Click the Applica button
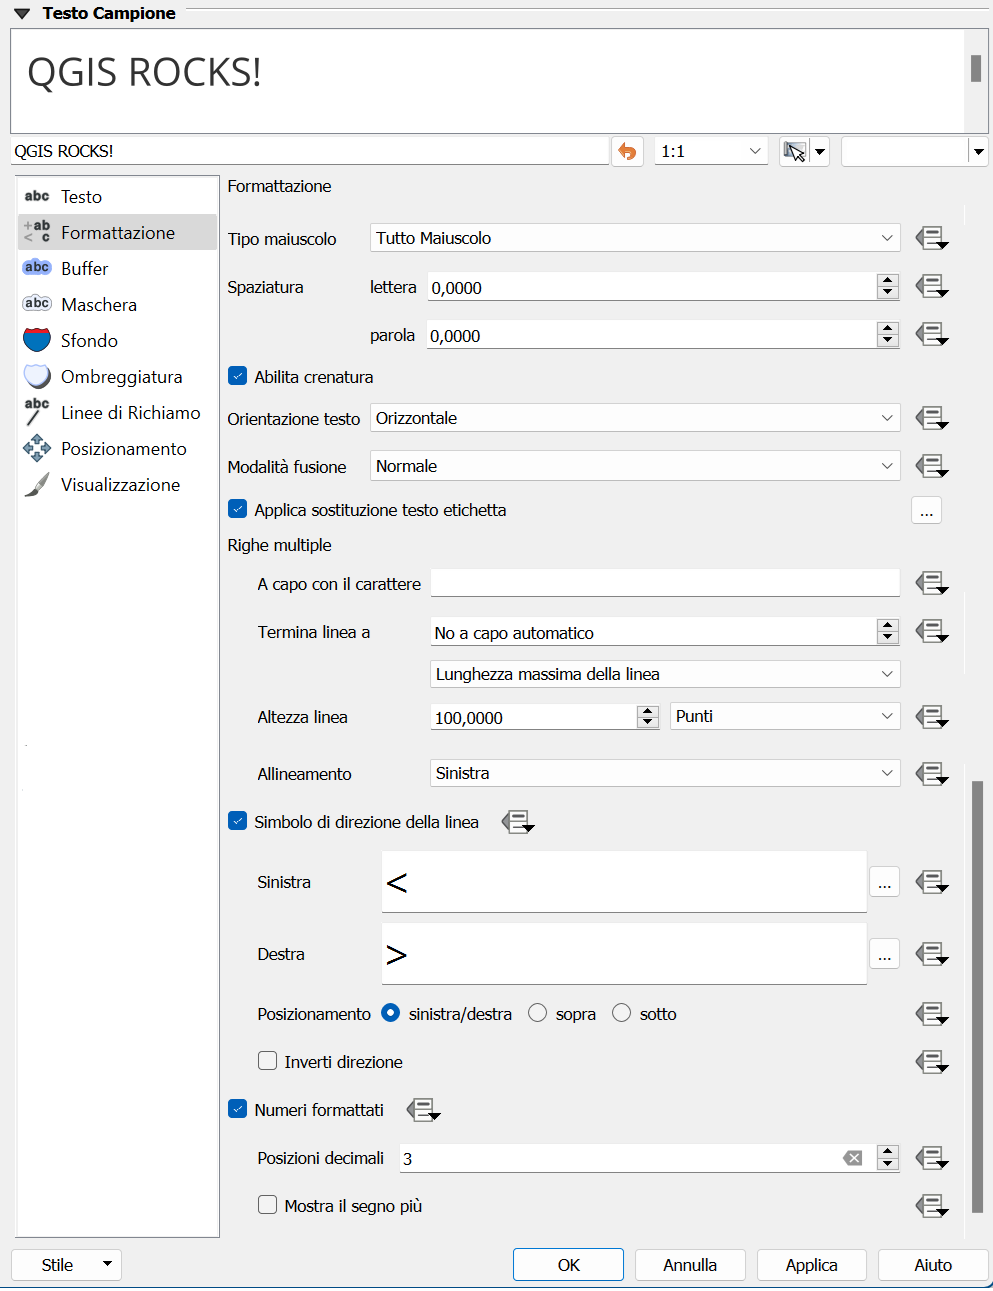Viewport: 993px width, 1291px height. (x=811, y=1265)
